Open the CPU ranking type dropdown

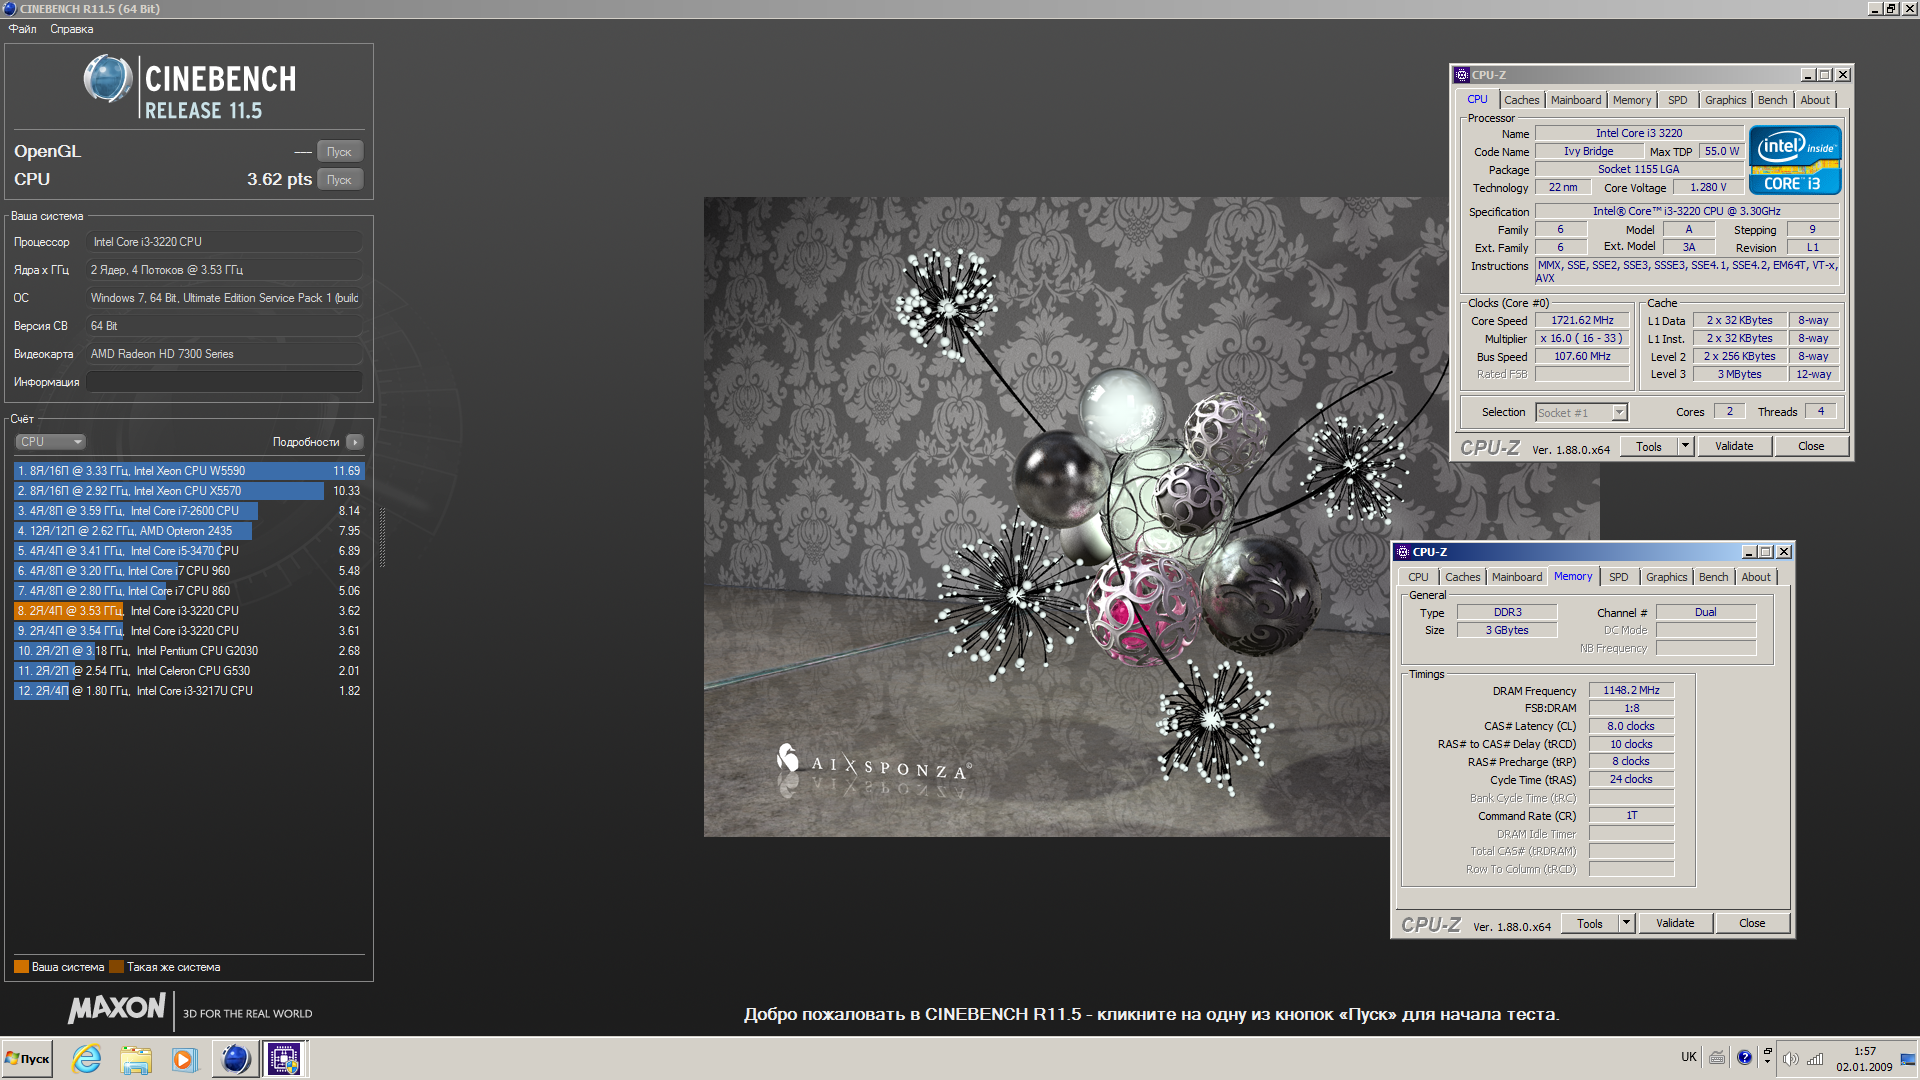50,442
